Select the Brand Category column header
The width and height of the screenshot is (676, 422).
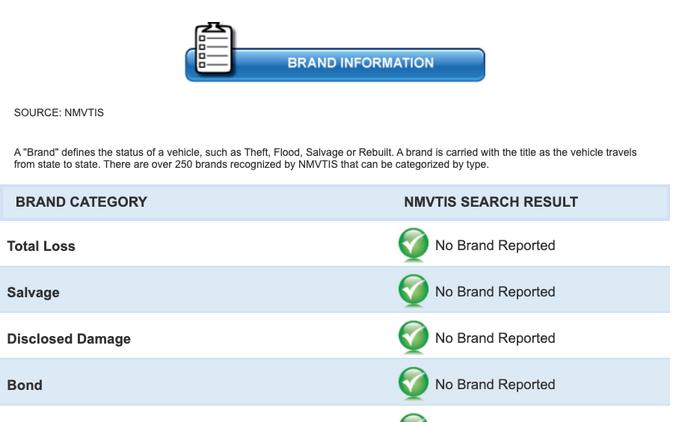(x=81, y=202)
